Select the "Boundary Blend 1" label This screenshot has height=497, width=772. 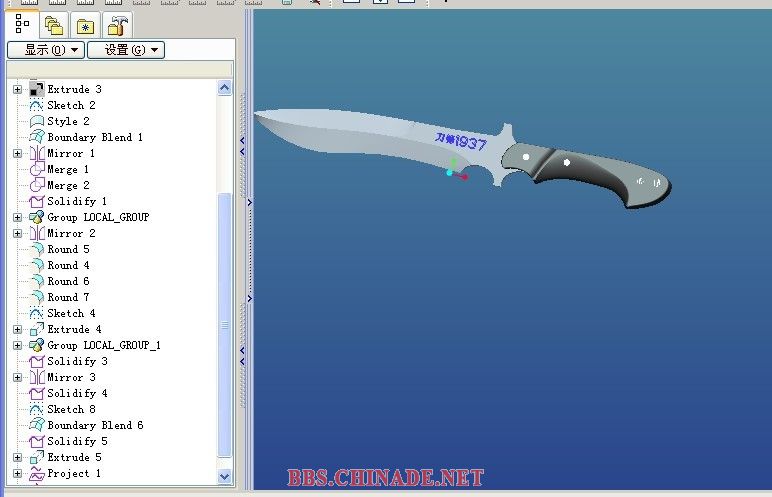(95, 137)
